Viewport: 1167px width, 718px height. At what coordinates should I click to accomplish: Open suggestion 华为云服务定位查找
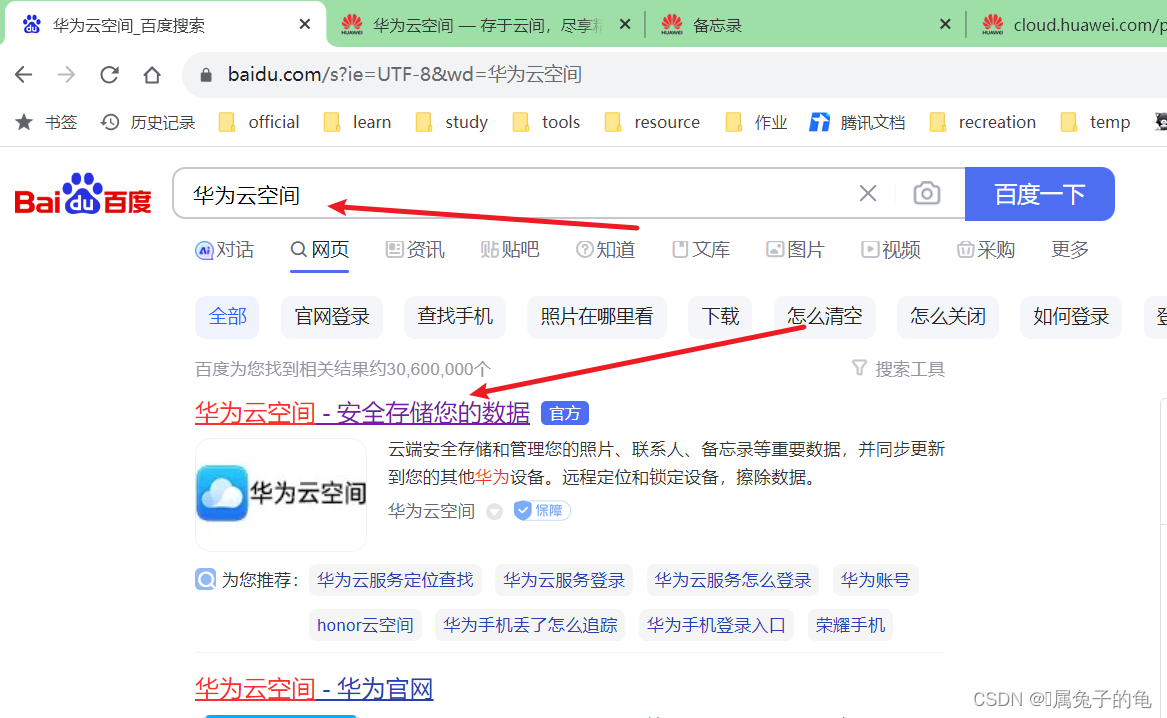point(395,580)
